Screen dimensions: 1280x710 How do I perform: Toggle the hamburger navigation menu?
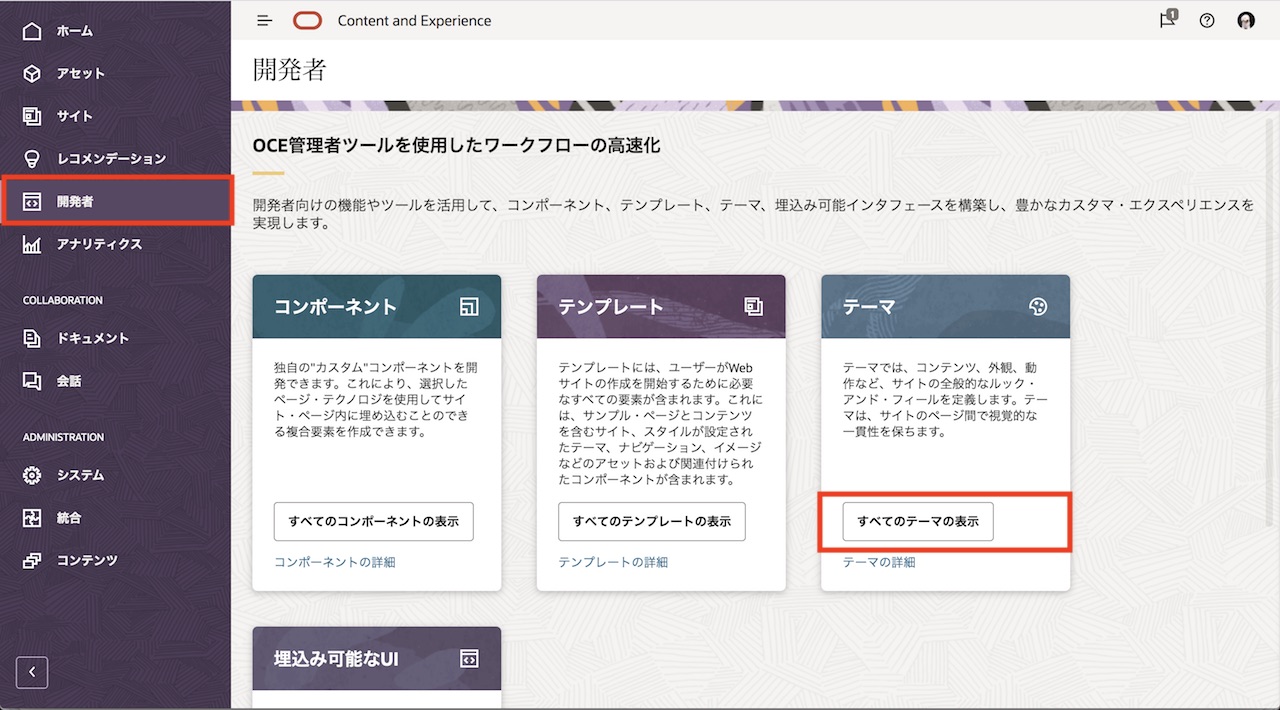[x=264, y=20]
